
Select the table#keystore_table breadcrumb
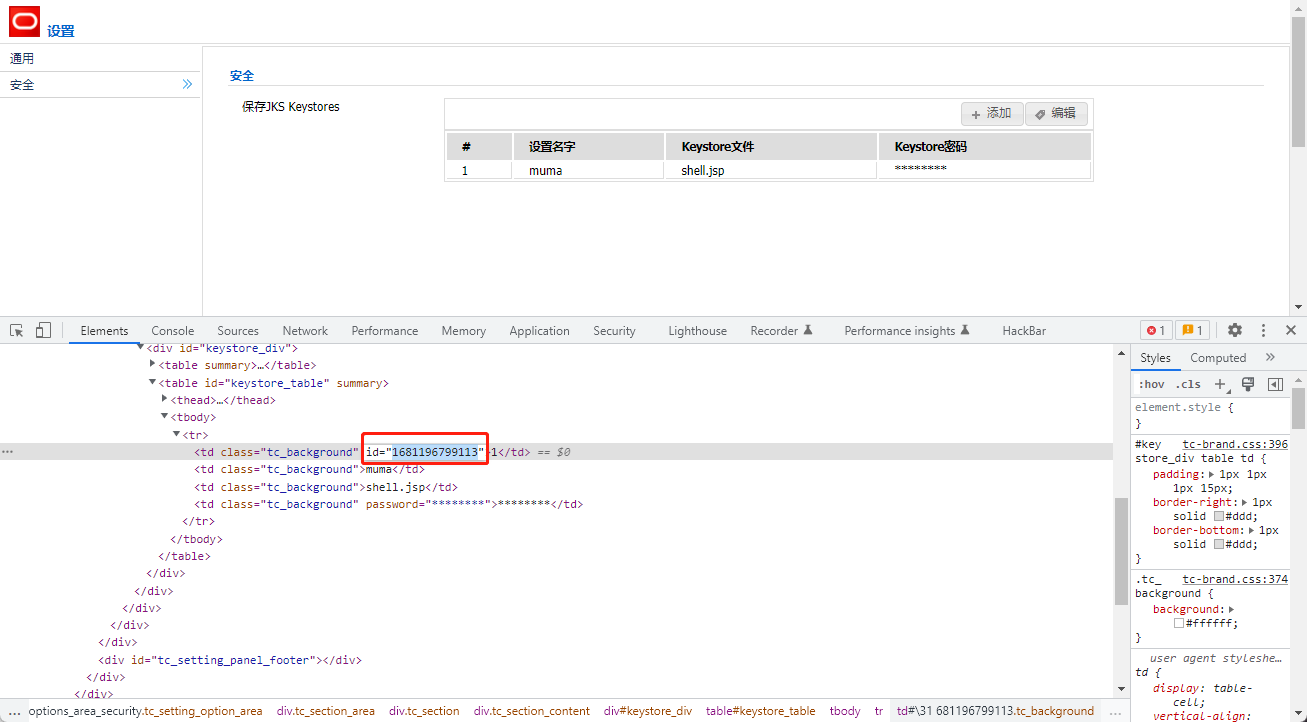tap(761, 711)
